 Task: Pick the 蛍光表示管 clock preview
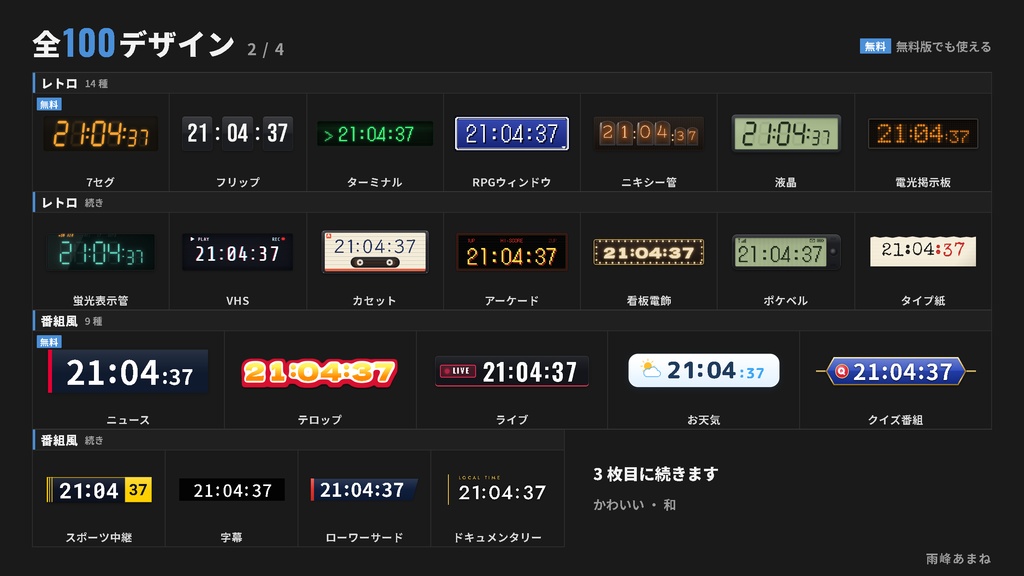(101, 252)
